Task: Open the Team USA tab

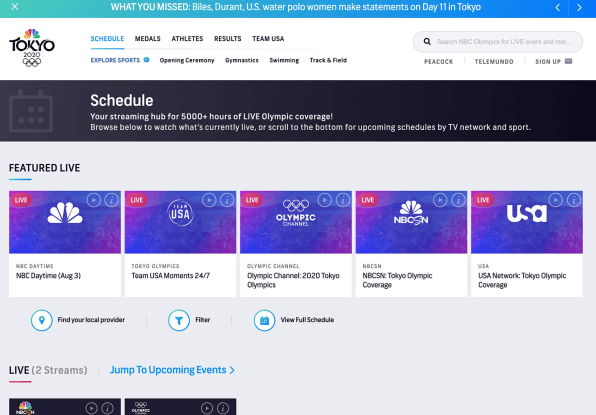Action: point(268,39)
